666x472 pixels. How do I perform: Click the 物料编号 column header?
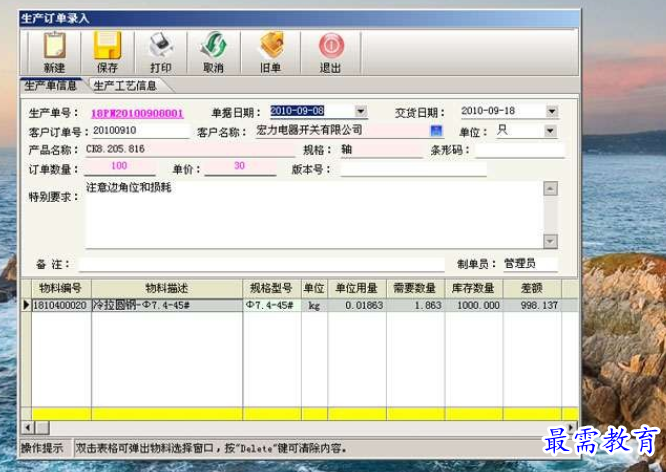pyautogui.click(x=61, y=288)
